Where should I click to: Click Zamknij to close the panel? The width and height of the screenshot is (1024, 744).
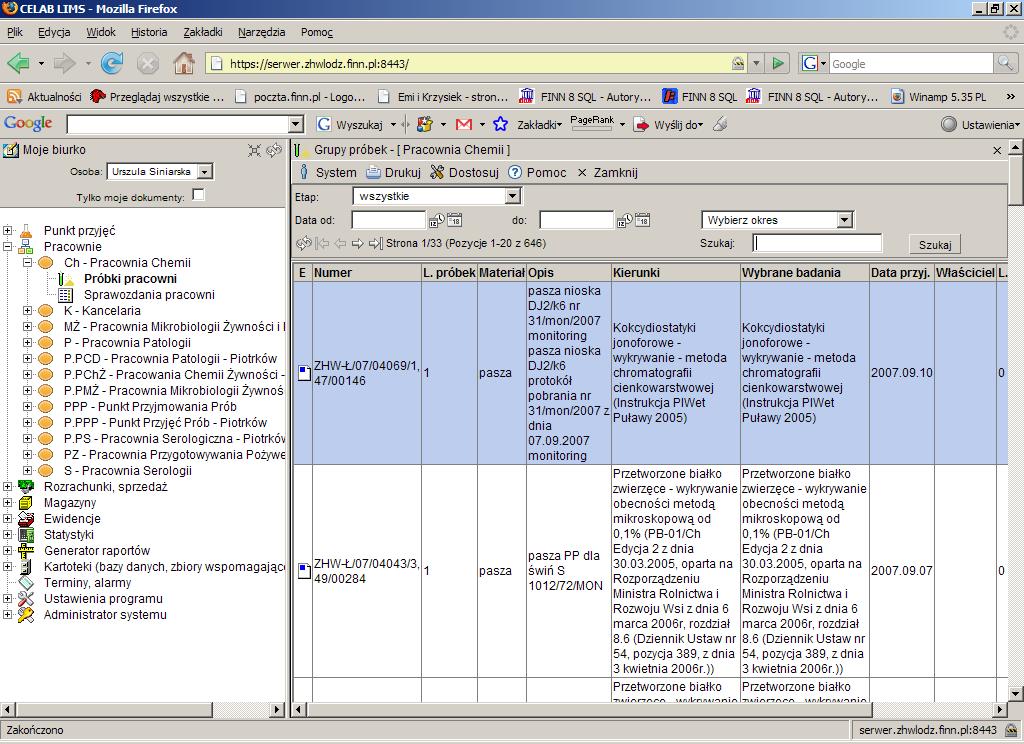[607, 172]
